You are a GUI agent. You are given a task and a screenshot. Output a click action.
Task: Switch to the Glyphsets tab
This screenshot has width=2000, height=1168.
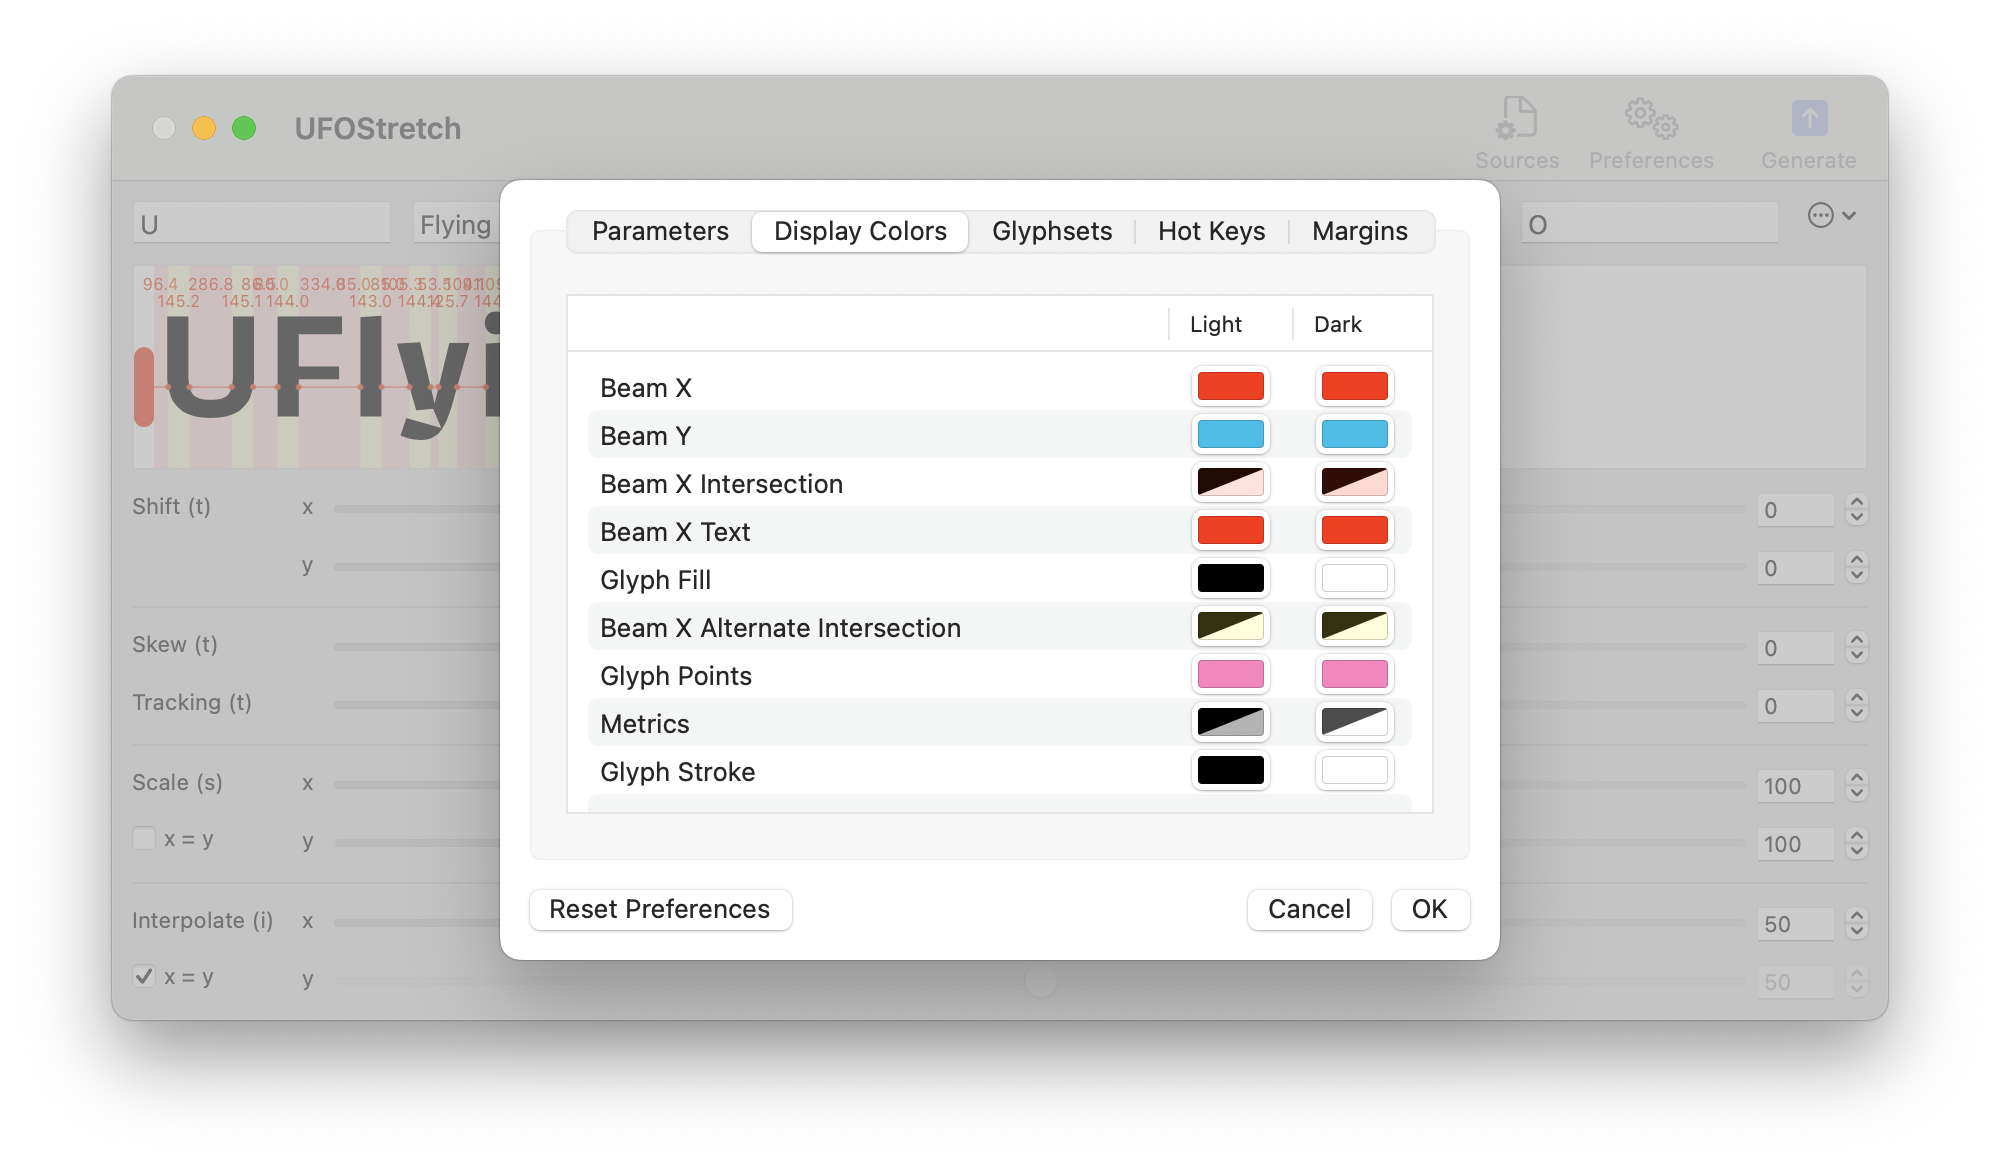tap(1052, 231)
